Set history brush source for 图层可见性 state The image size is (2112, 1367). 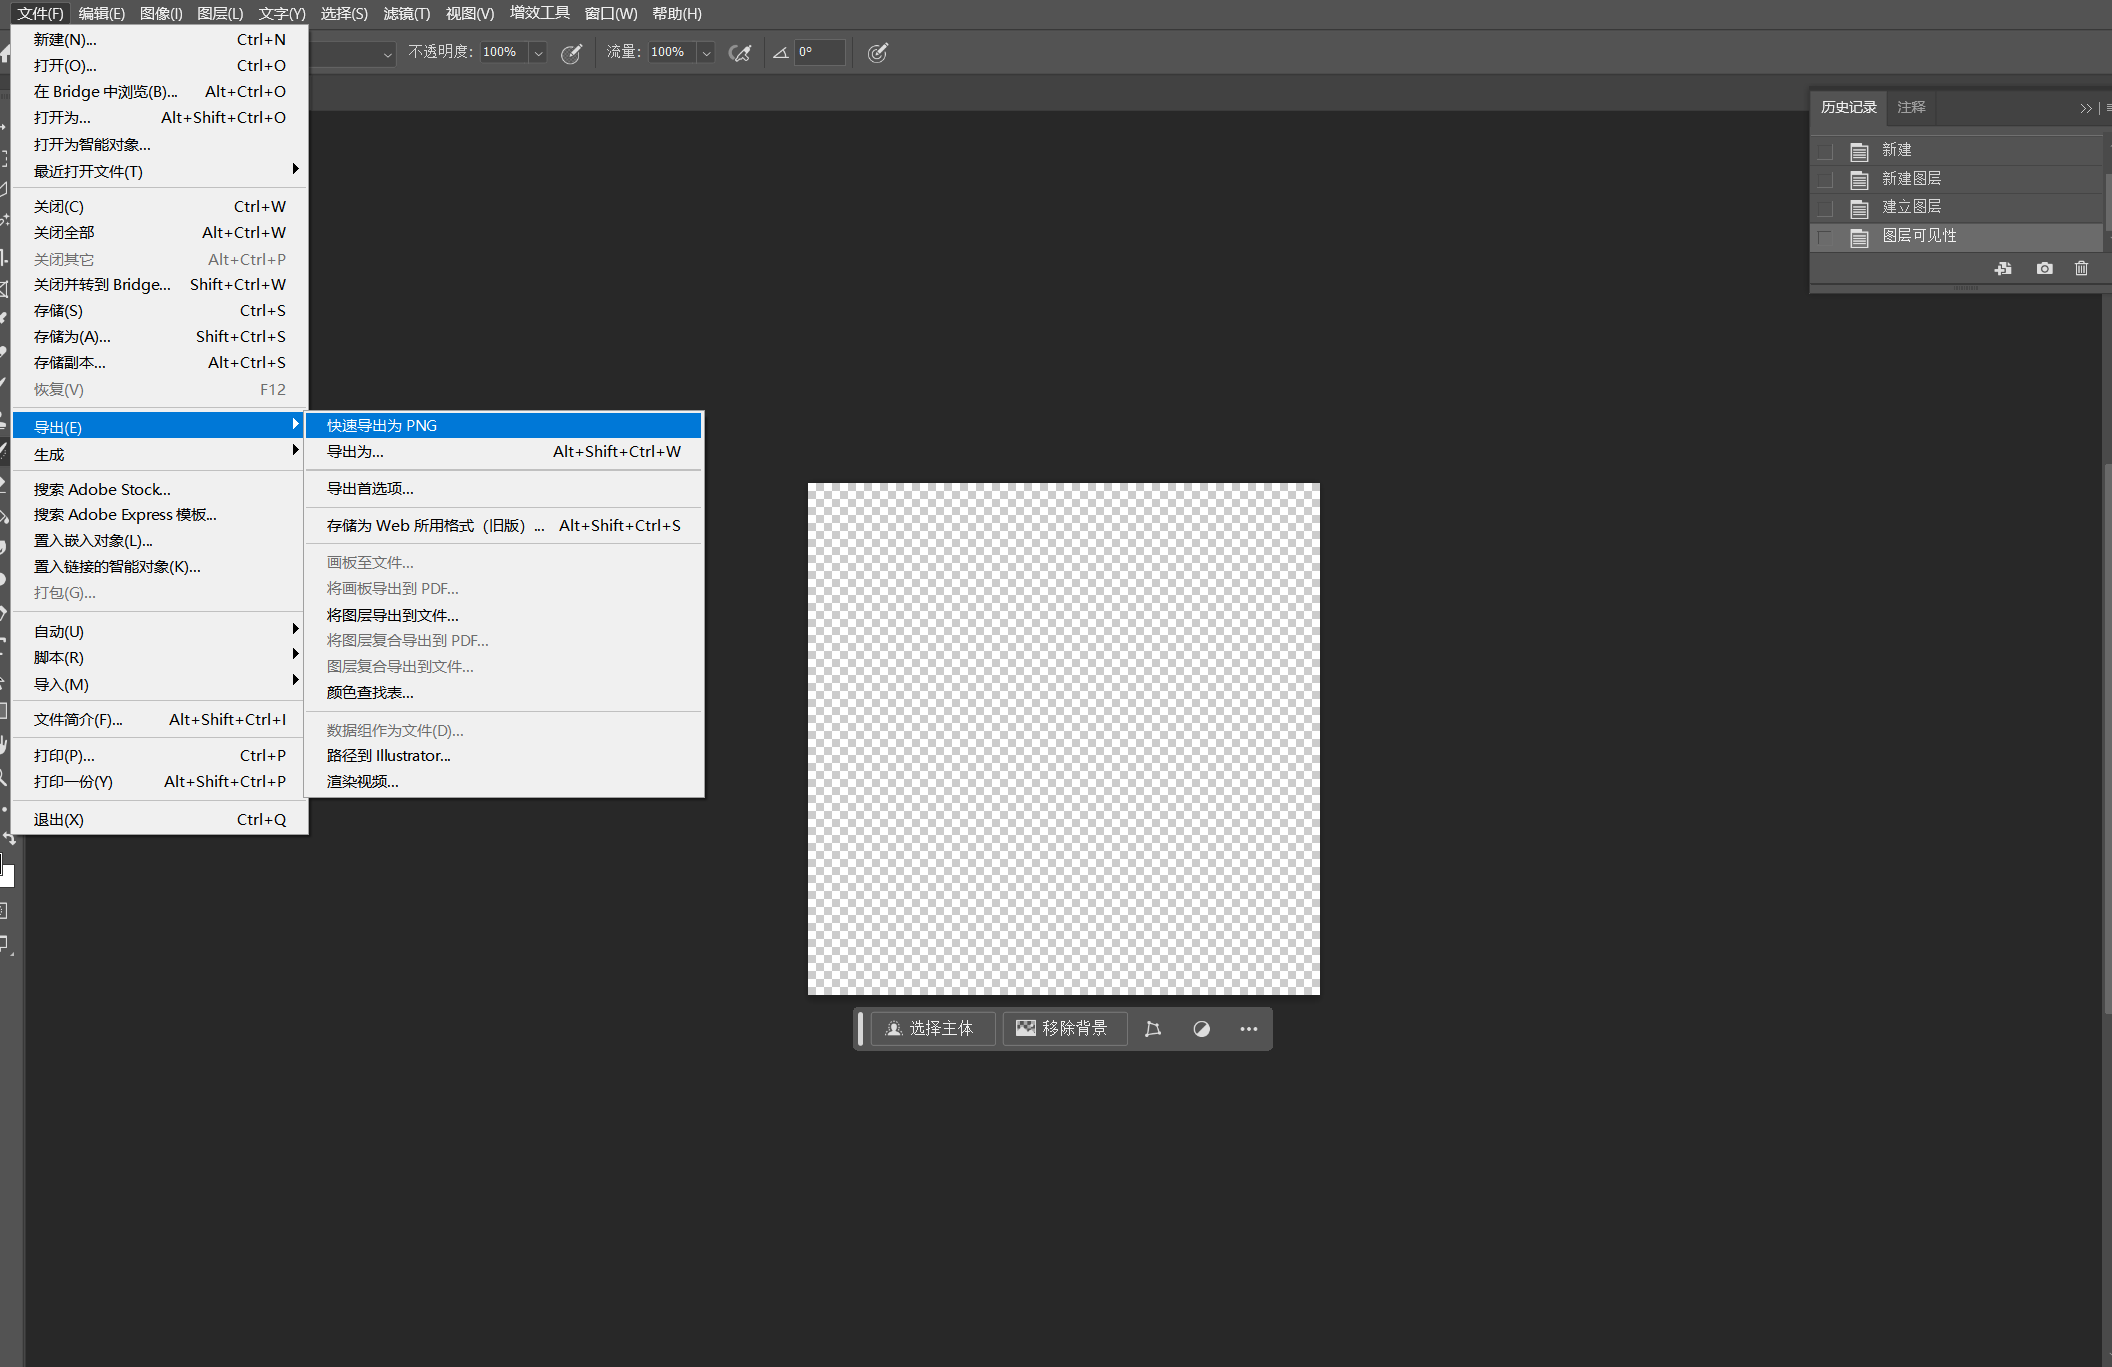1825,237
